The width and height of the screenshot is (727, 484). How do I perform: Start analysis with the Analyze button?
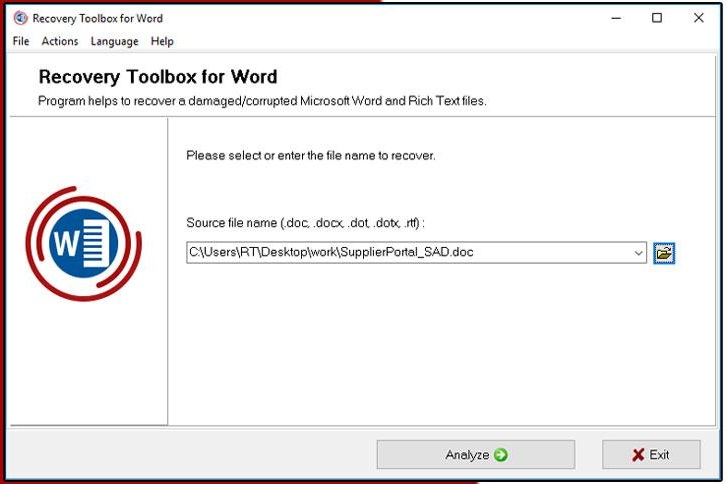pos(476,454)
